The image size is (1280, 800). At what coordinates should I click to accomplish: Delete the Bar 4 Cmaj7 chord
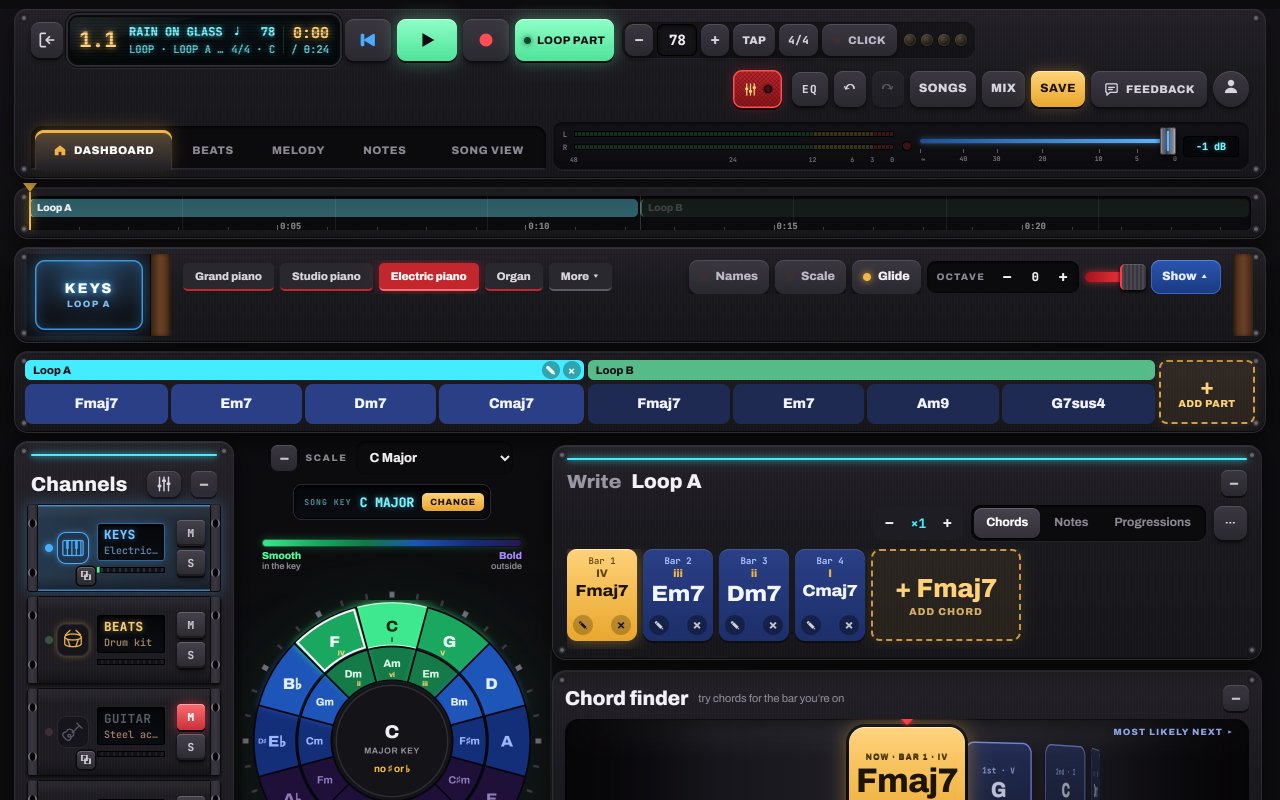(x=849, y=625)
